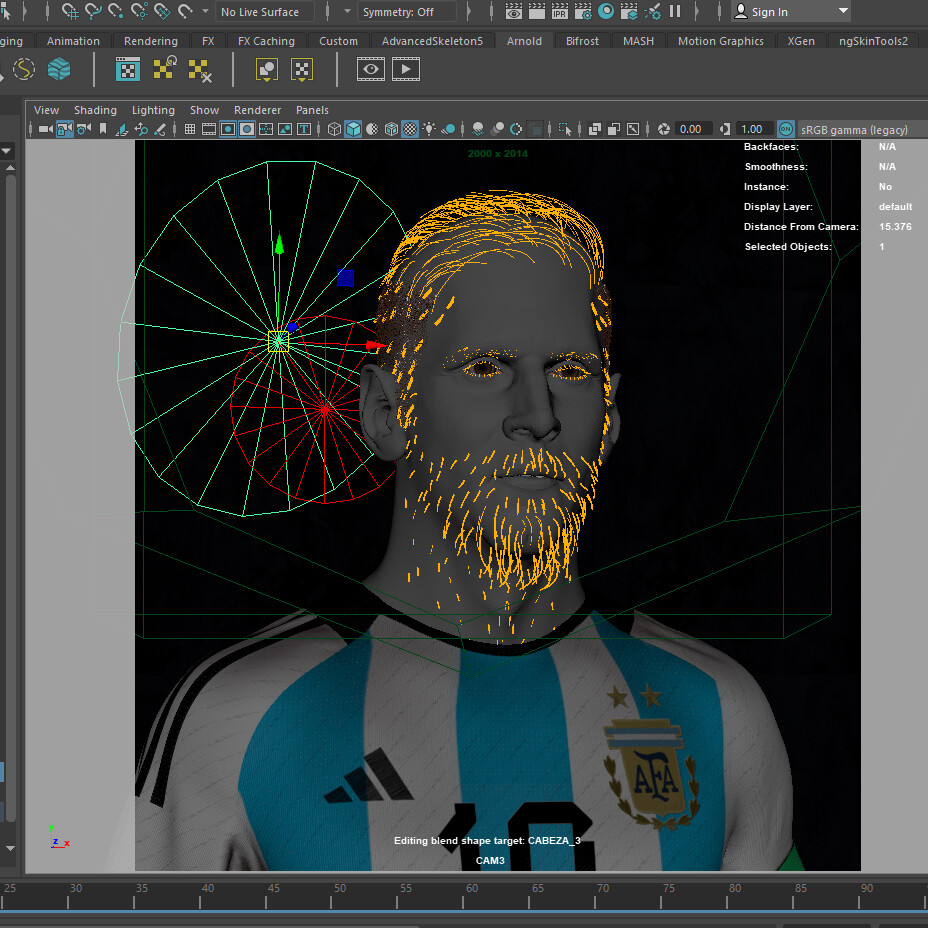Open the Sign In dropdown
928x928 pixels.
(x=791, y=12)
